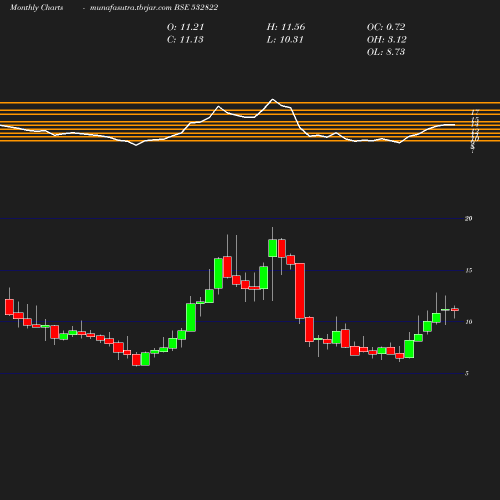Click the 'BSE 532822' symbol text

click(x=196, y=8)
